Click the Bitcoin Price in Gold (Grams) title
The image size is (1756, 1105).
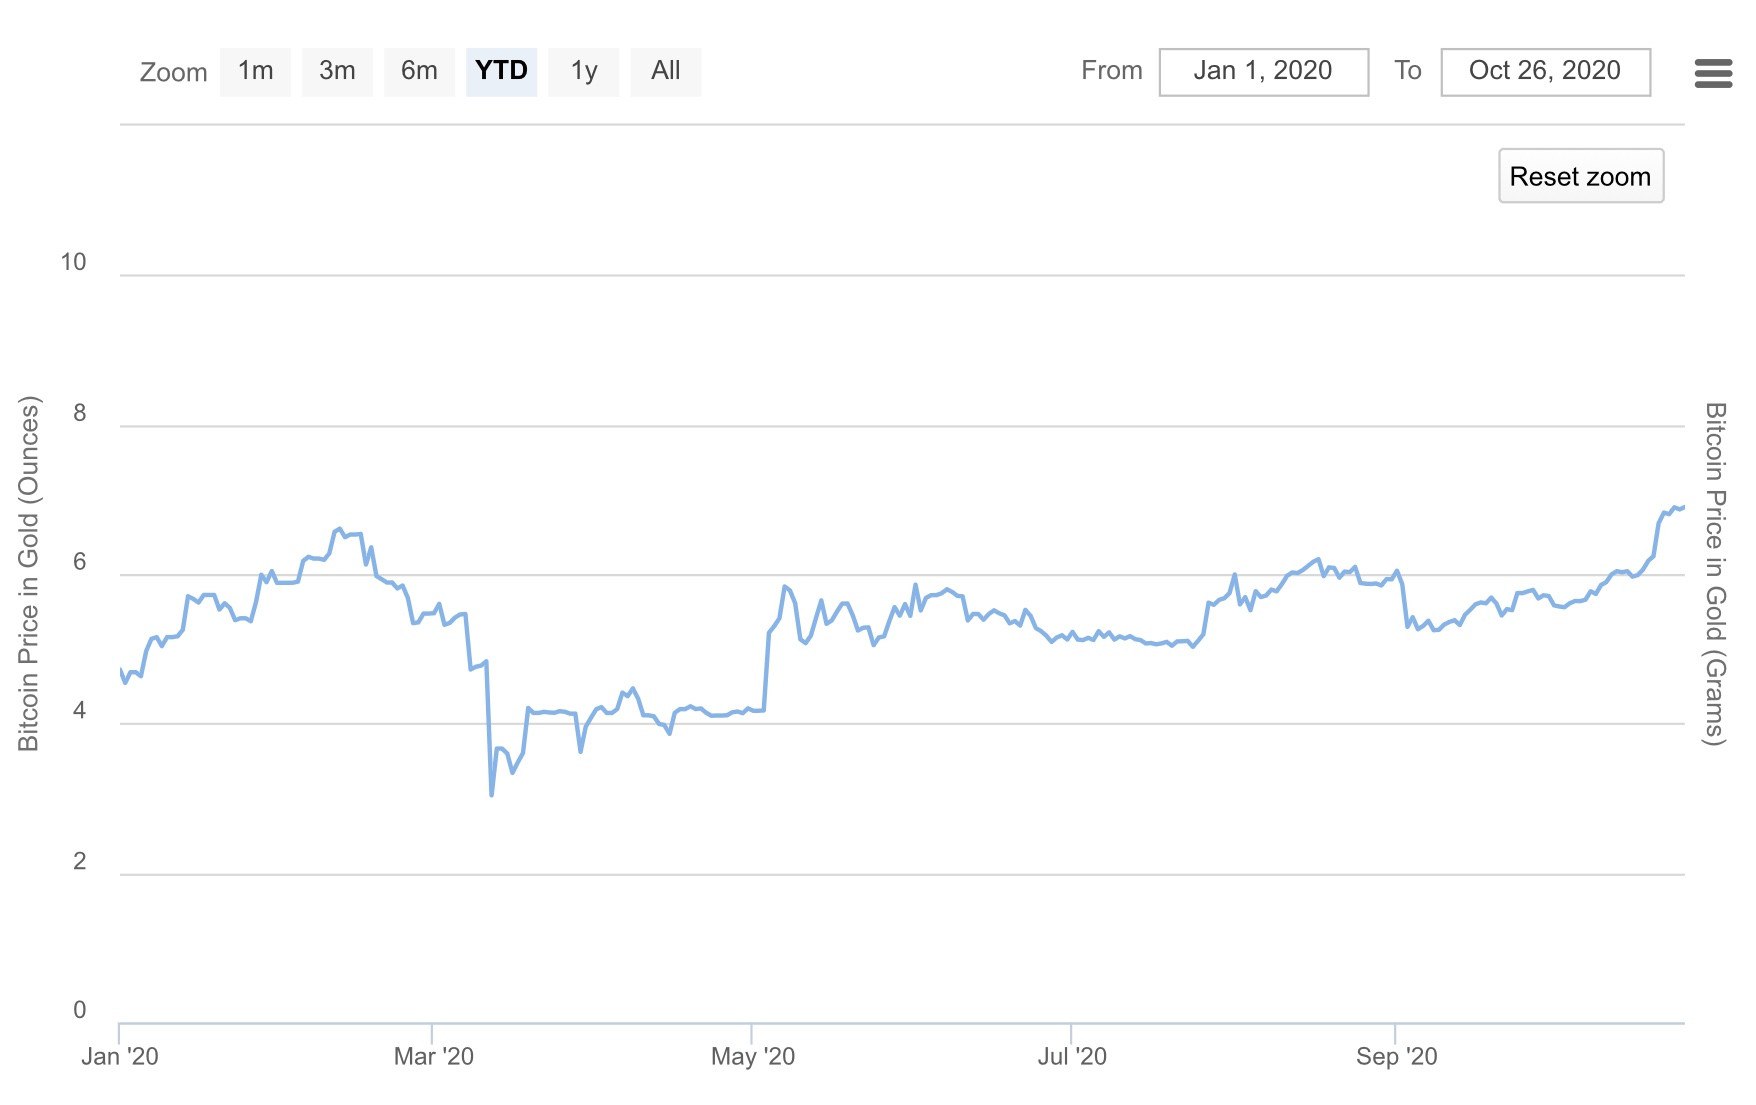[1715, 574]
